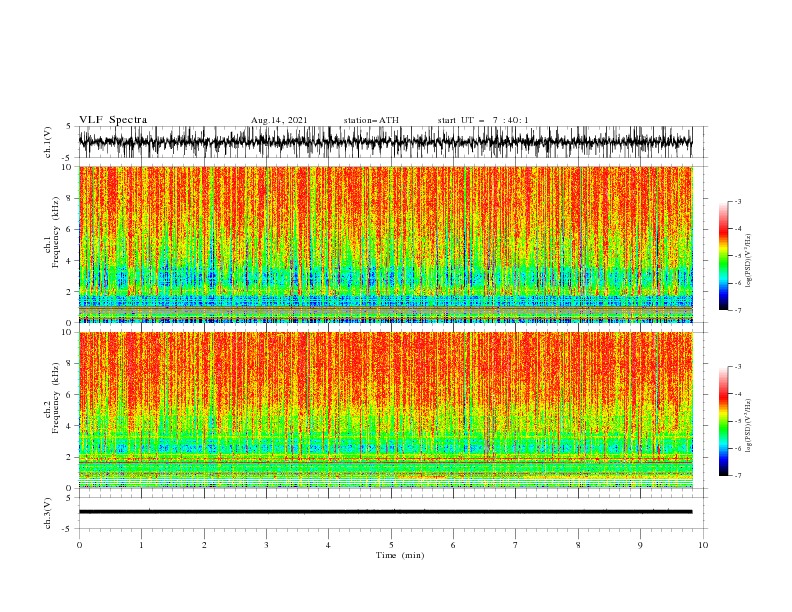Click the "-7" label on ch.2 color bar

[x=737, y=476]
